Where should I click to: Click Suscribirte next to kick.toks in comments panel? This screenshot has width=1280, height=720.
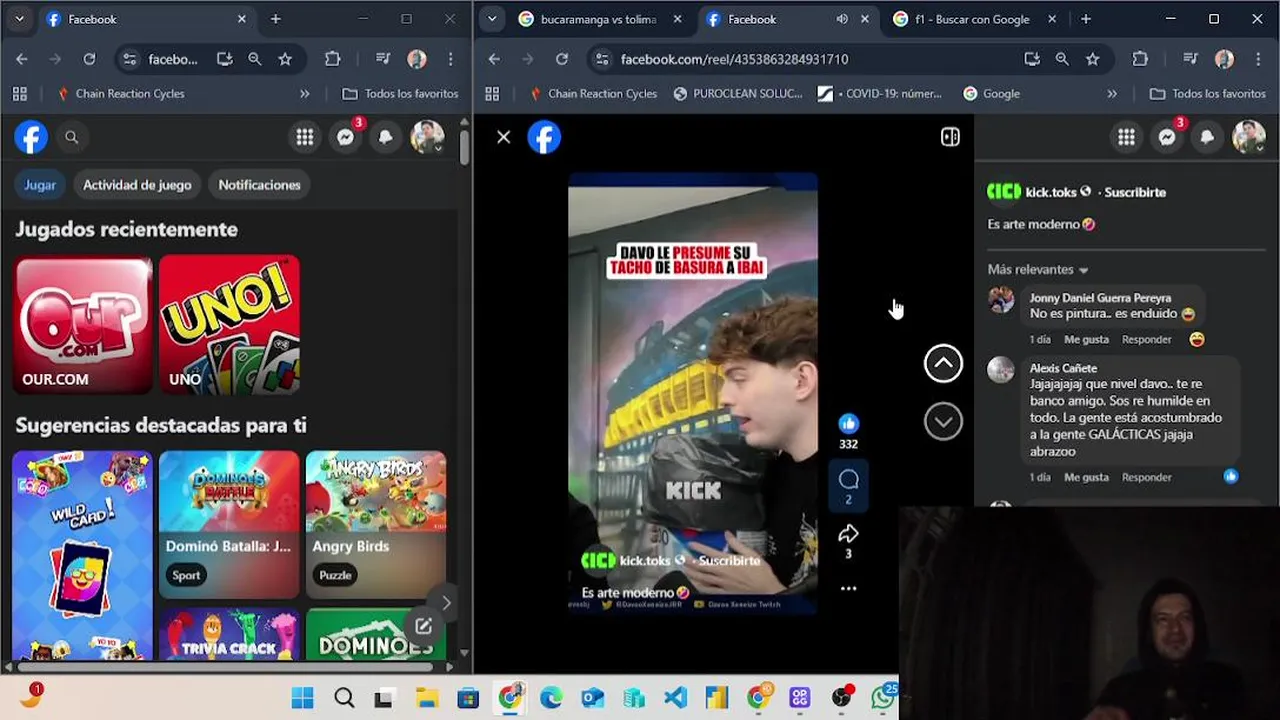(x=1135, y=192)
